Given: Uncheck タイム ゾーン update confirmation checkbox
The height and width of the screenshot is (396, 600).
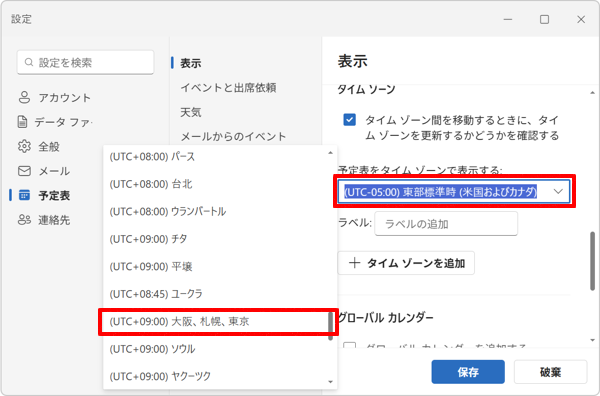Looking at the screenshot, I should (x=349, y=120).
